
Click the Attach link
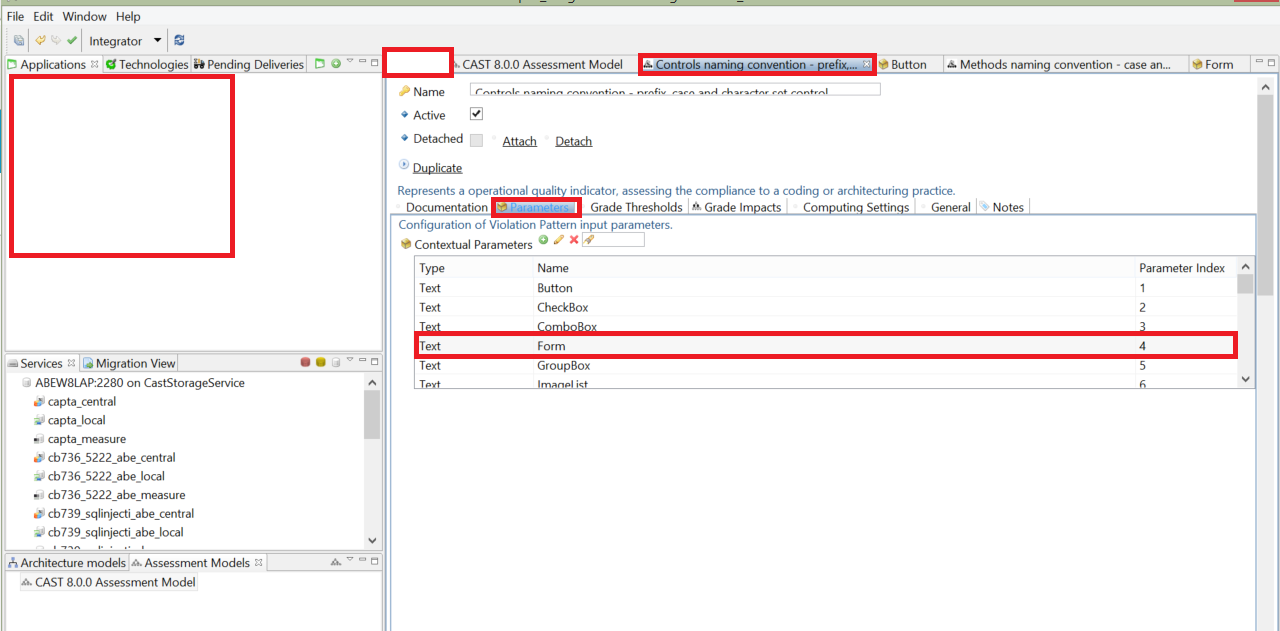click(x=519, y=141)
